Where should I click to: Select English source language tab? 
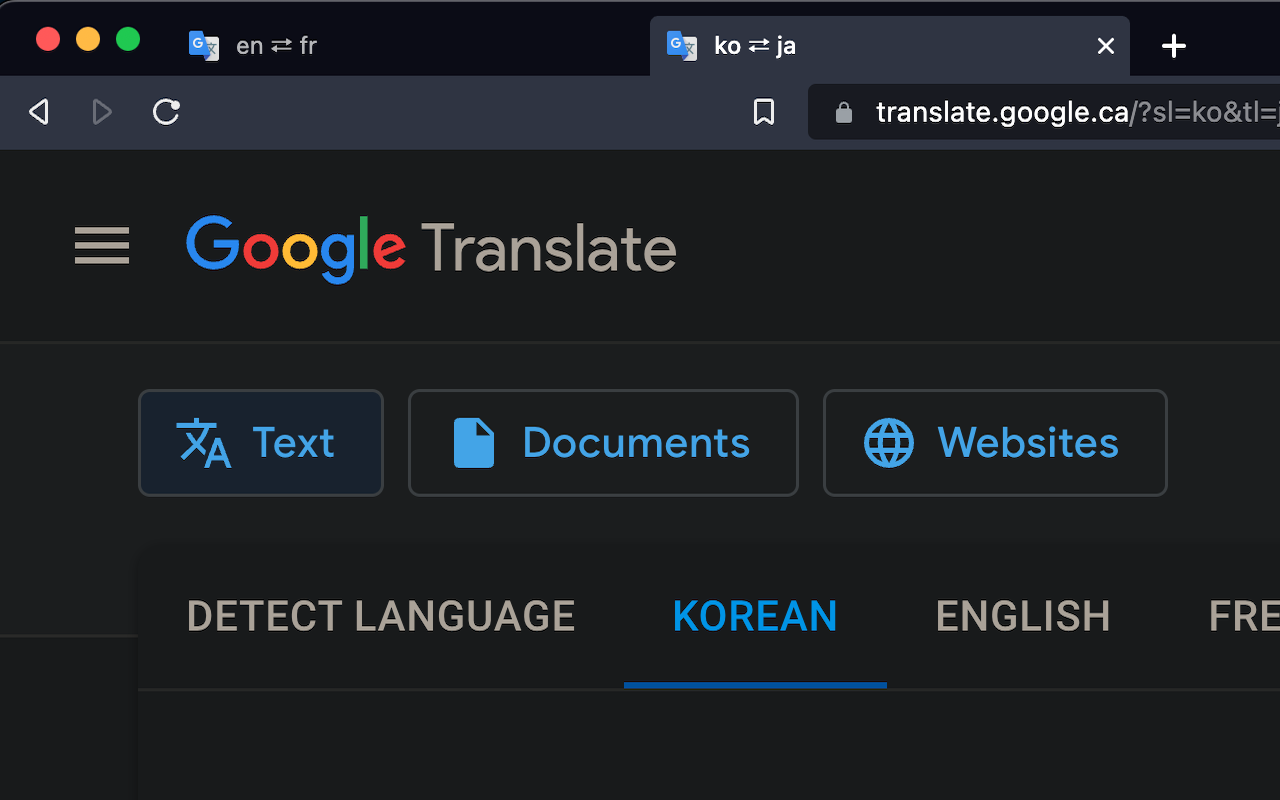[1023, 617]
